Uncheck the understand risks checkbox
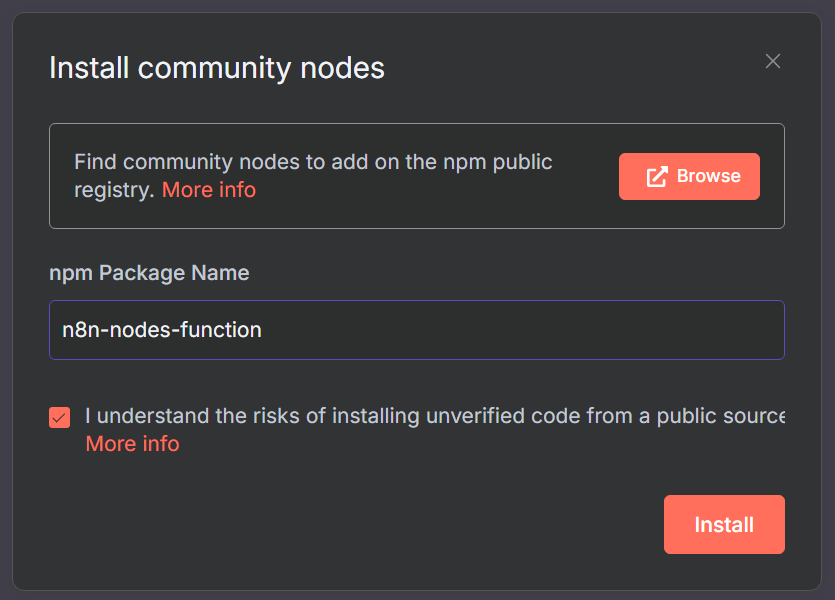 click(60, 417)
